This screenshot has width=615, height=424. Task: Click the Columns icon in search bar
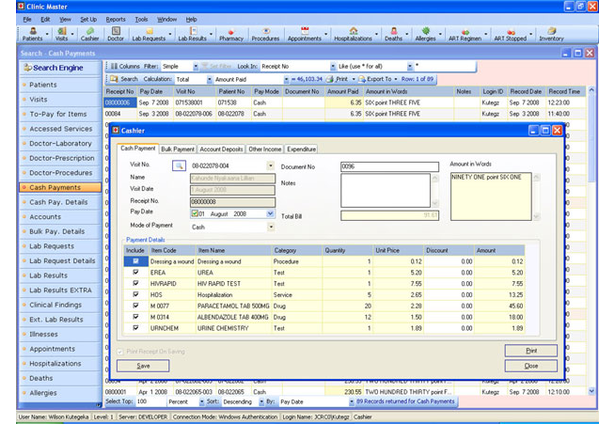tap(114, 66)
